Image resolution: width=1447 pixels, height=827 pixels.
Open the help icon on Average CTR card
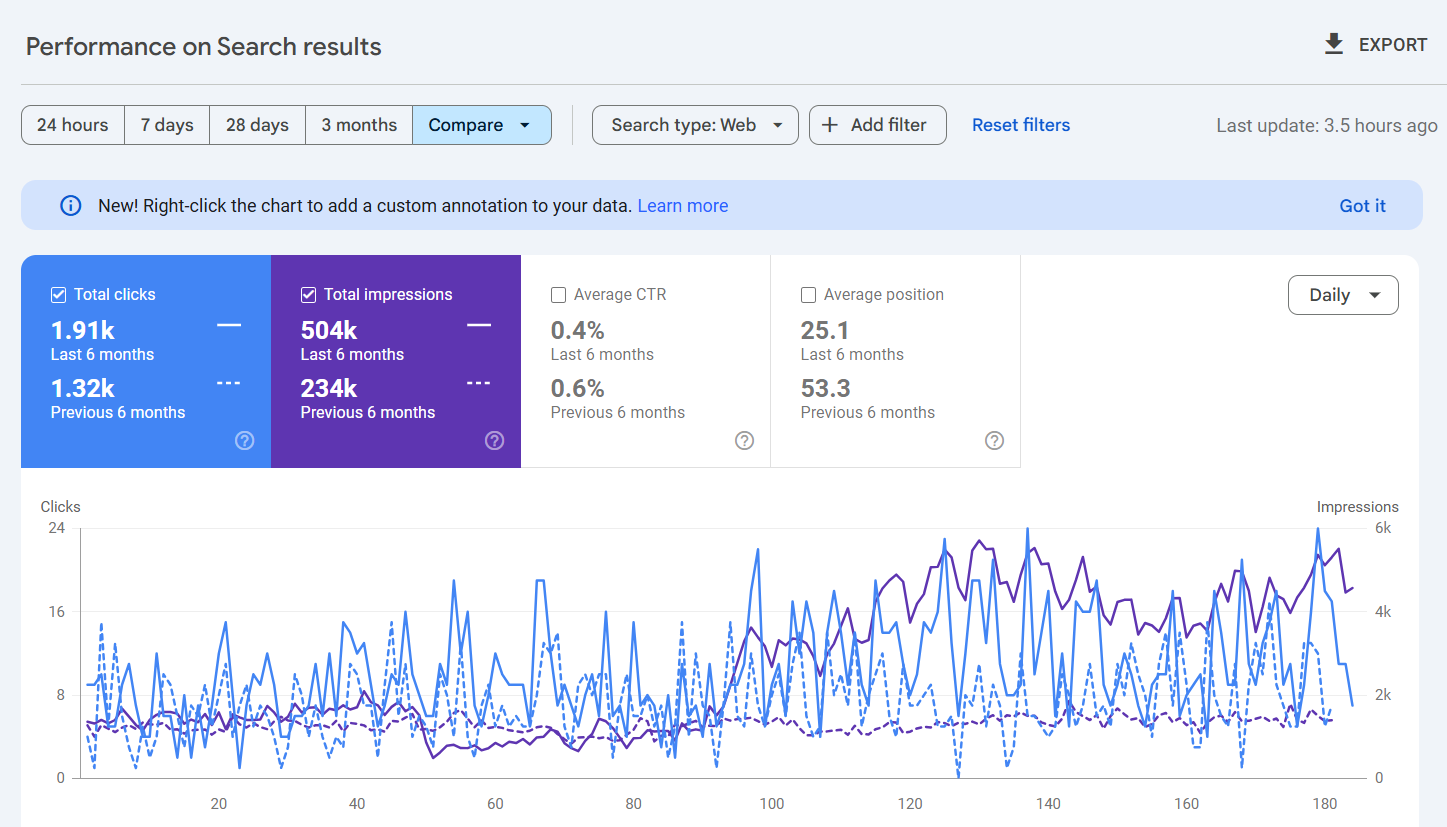(x=744, y=440)
